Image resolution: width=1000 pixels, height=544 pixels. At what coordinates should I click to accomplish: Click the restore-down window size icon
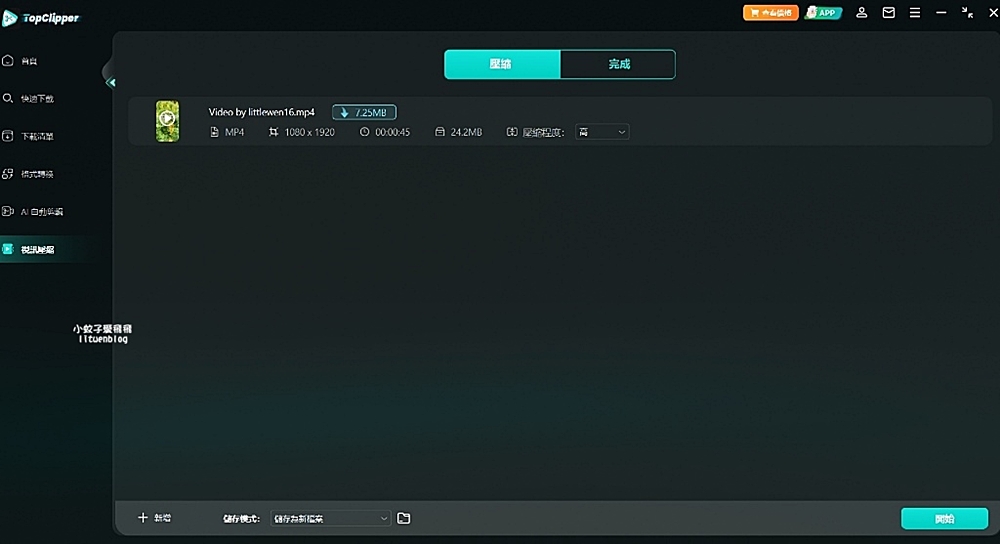[x=967, y=13]
